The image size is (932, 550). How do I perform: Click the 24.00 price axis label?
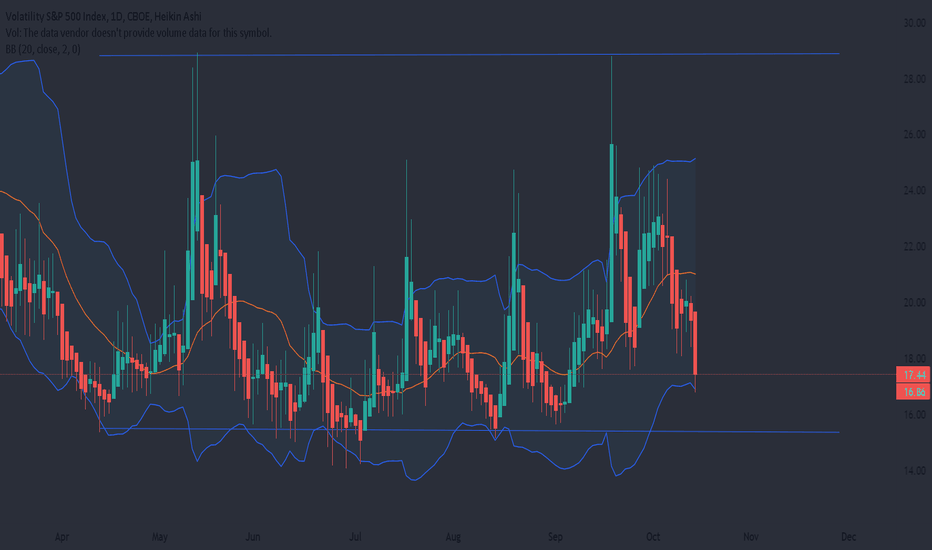coord(914,191)
